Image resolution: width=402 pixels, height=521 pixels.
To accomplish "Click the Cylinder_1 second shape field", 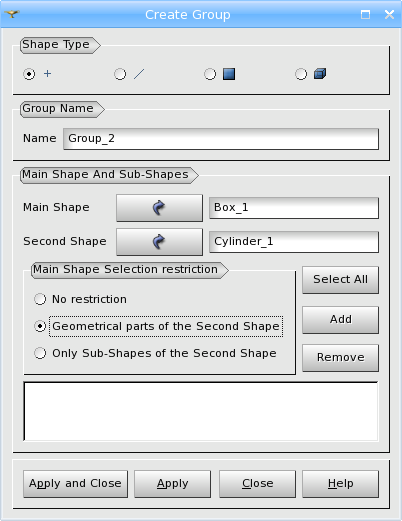I will 294,242.
